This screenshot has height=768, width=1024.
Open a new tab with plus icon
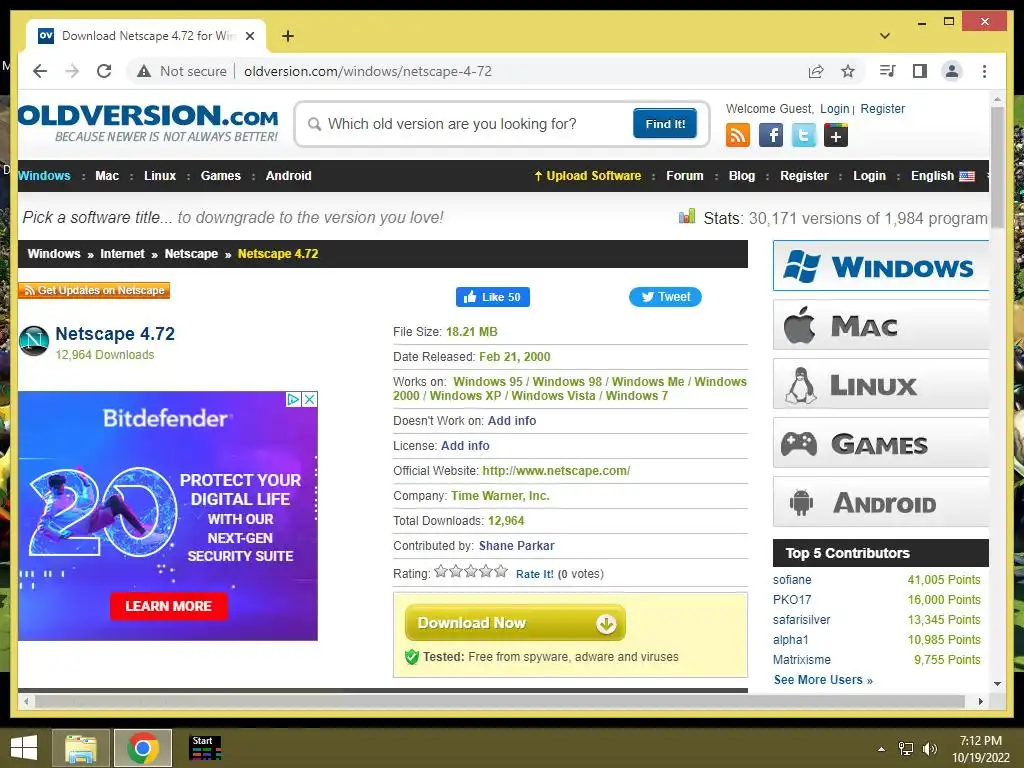tap(288, 36)
